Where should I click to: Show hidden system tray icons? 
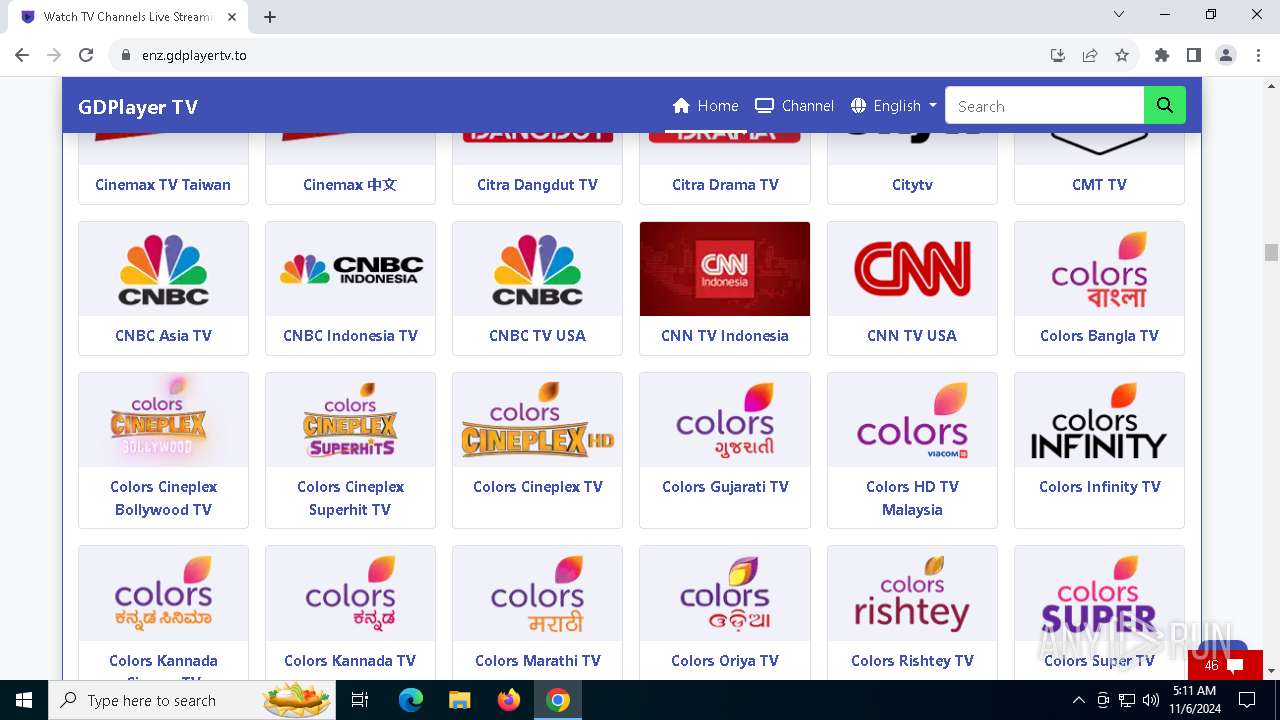[1078, 700]
